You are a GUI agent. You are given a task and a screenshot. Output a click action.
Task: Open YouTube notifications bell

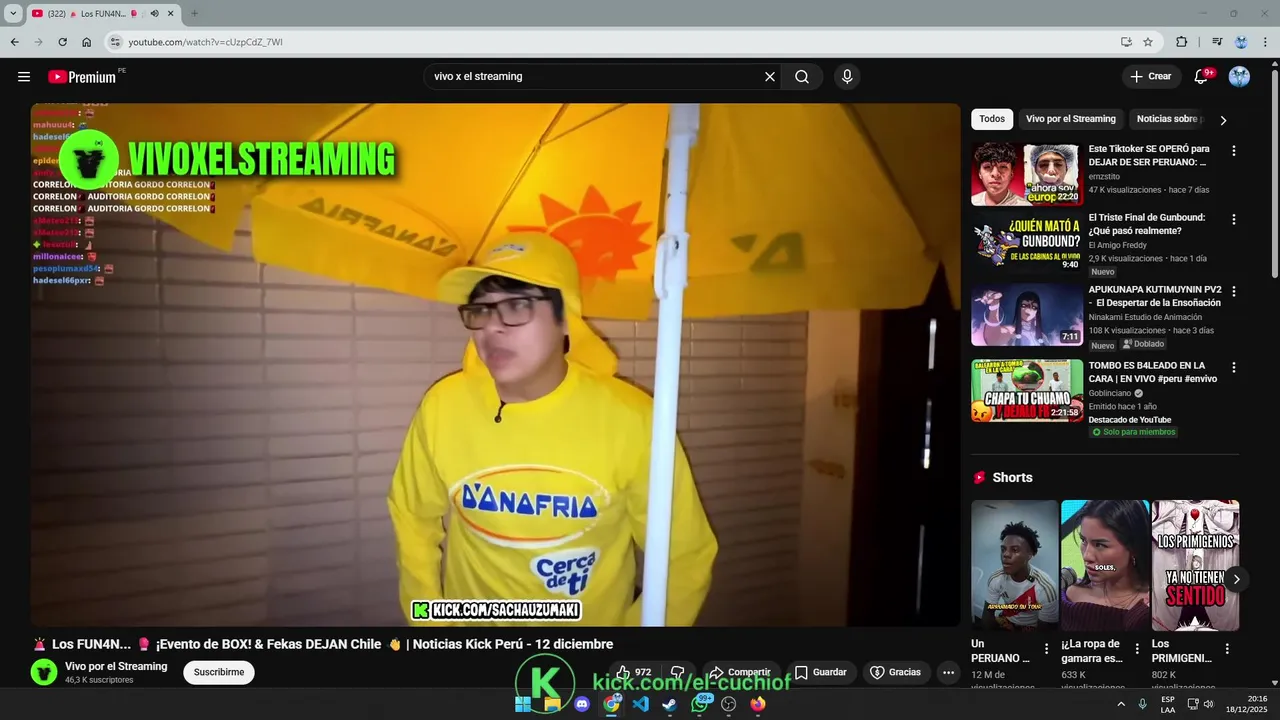[x=1202, y=77]
